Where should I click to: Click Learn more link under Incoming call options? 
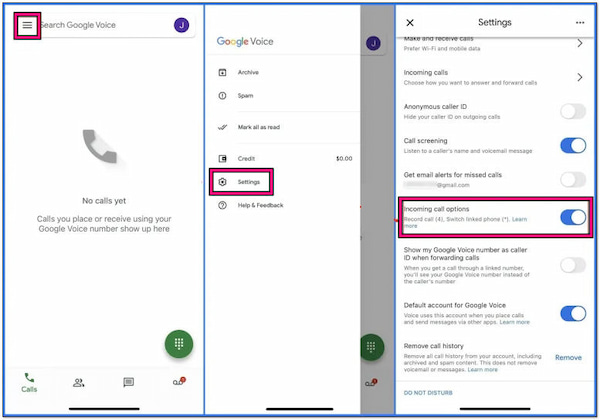click(519, 219)
